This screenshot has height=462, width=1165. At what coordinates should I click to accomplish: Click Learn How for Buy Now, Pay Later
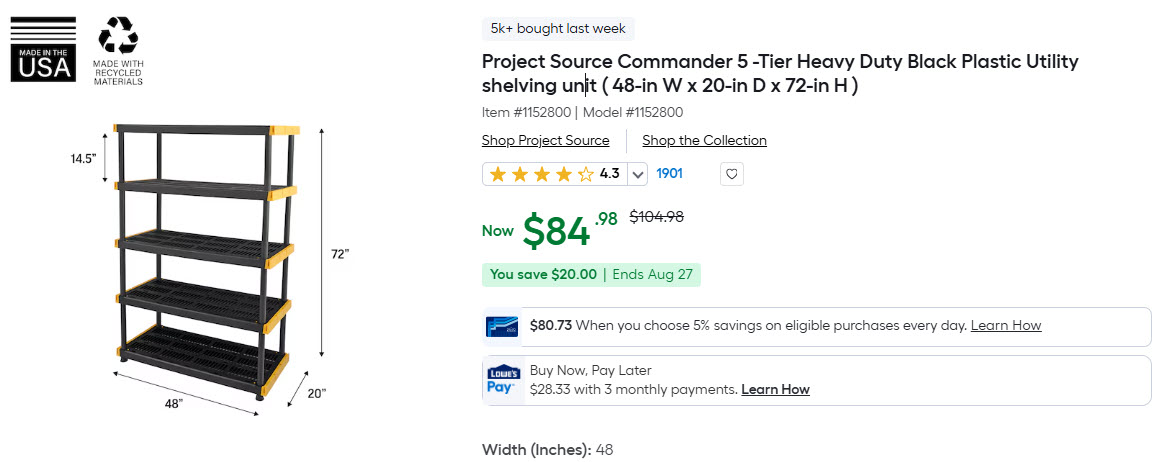tap(776, 389)
